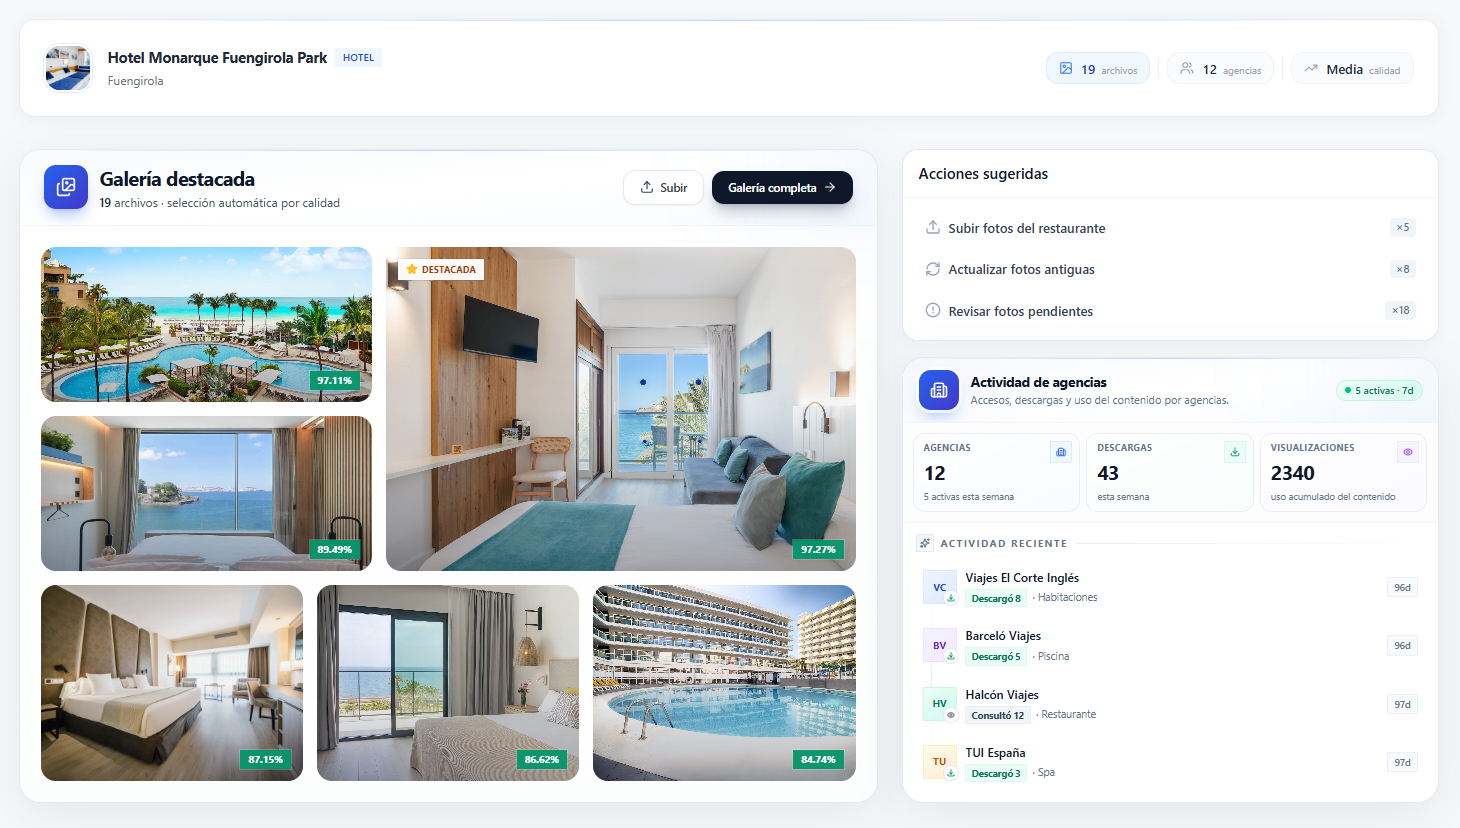The height and width of the screenshot is (828, 1460).
Task: Click the 5 activas · 7d status badge
Action: [1378, 390]
